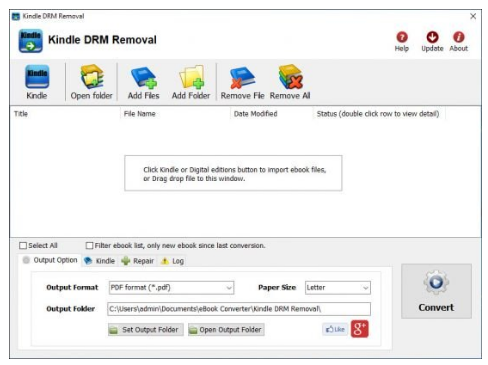Click the Google Plus share icon
Viewport: 488px width, 365px height.
pyautogui.click(x=360, y=329)
